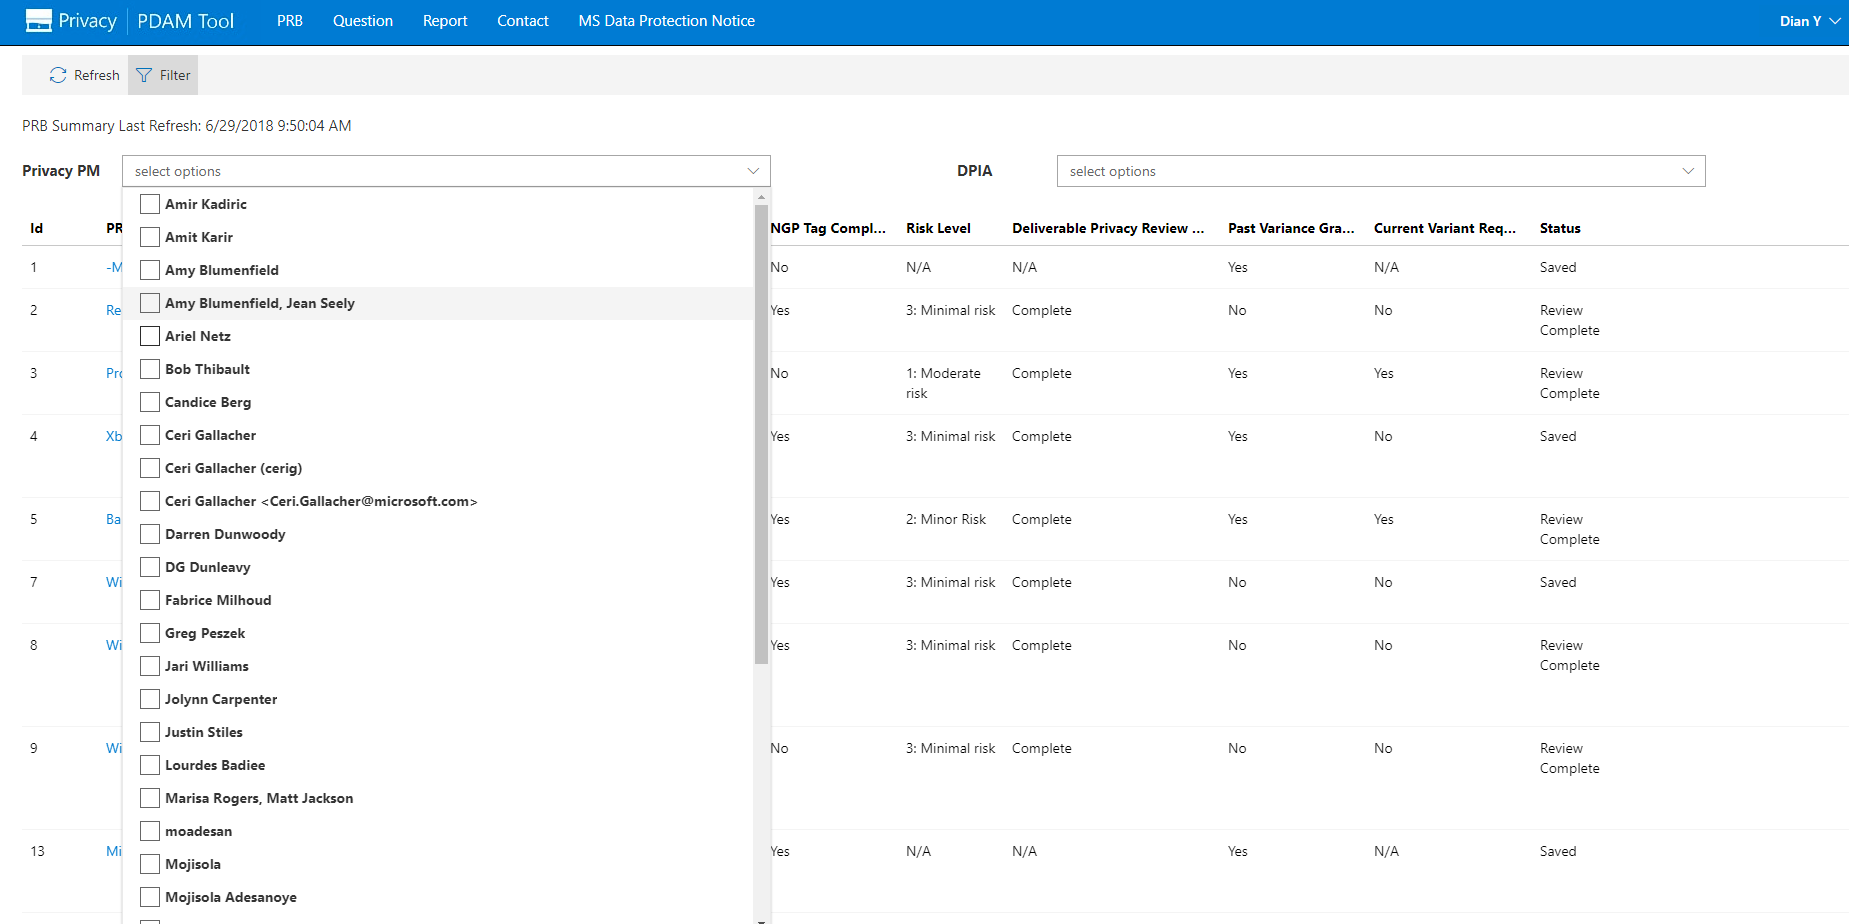Check the Jolynn Carpenter checkbox
Screen dimensions: 1849x924
[150, 699]
